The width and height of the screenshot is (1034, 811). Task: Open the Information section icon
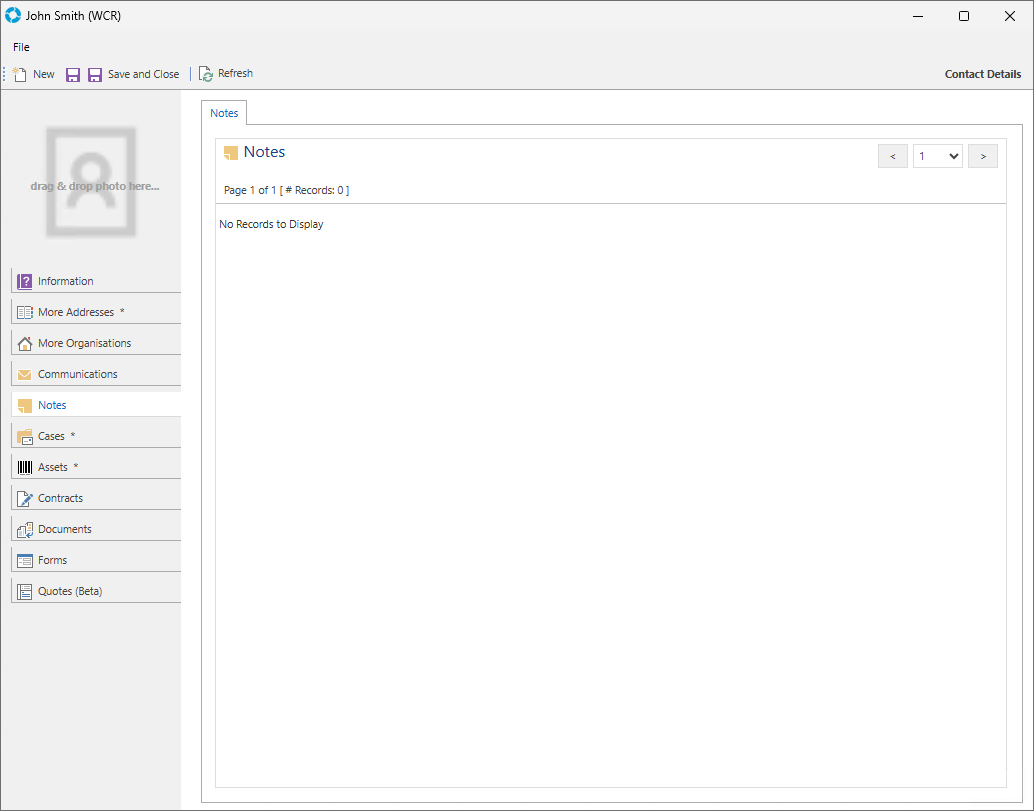[x=25, y=282]
